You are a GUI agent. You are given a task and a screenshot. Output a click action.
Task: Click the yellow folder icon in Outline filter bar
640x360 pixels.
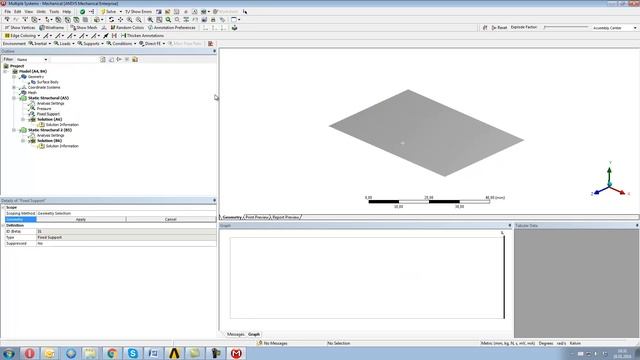point(135,60)
